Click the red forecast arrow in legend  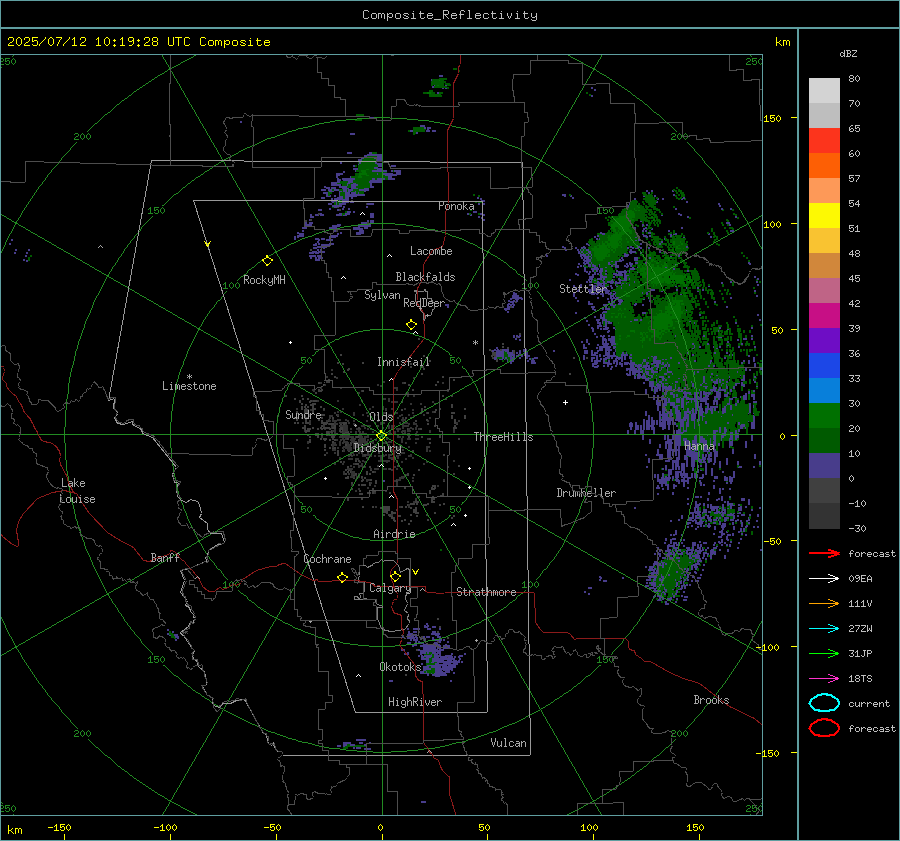coord(824,553)
